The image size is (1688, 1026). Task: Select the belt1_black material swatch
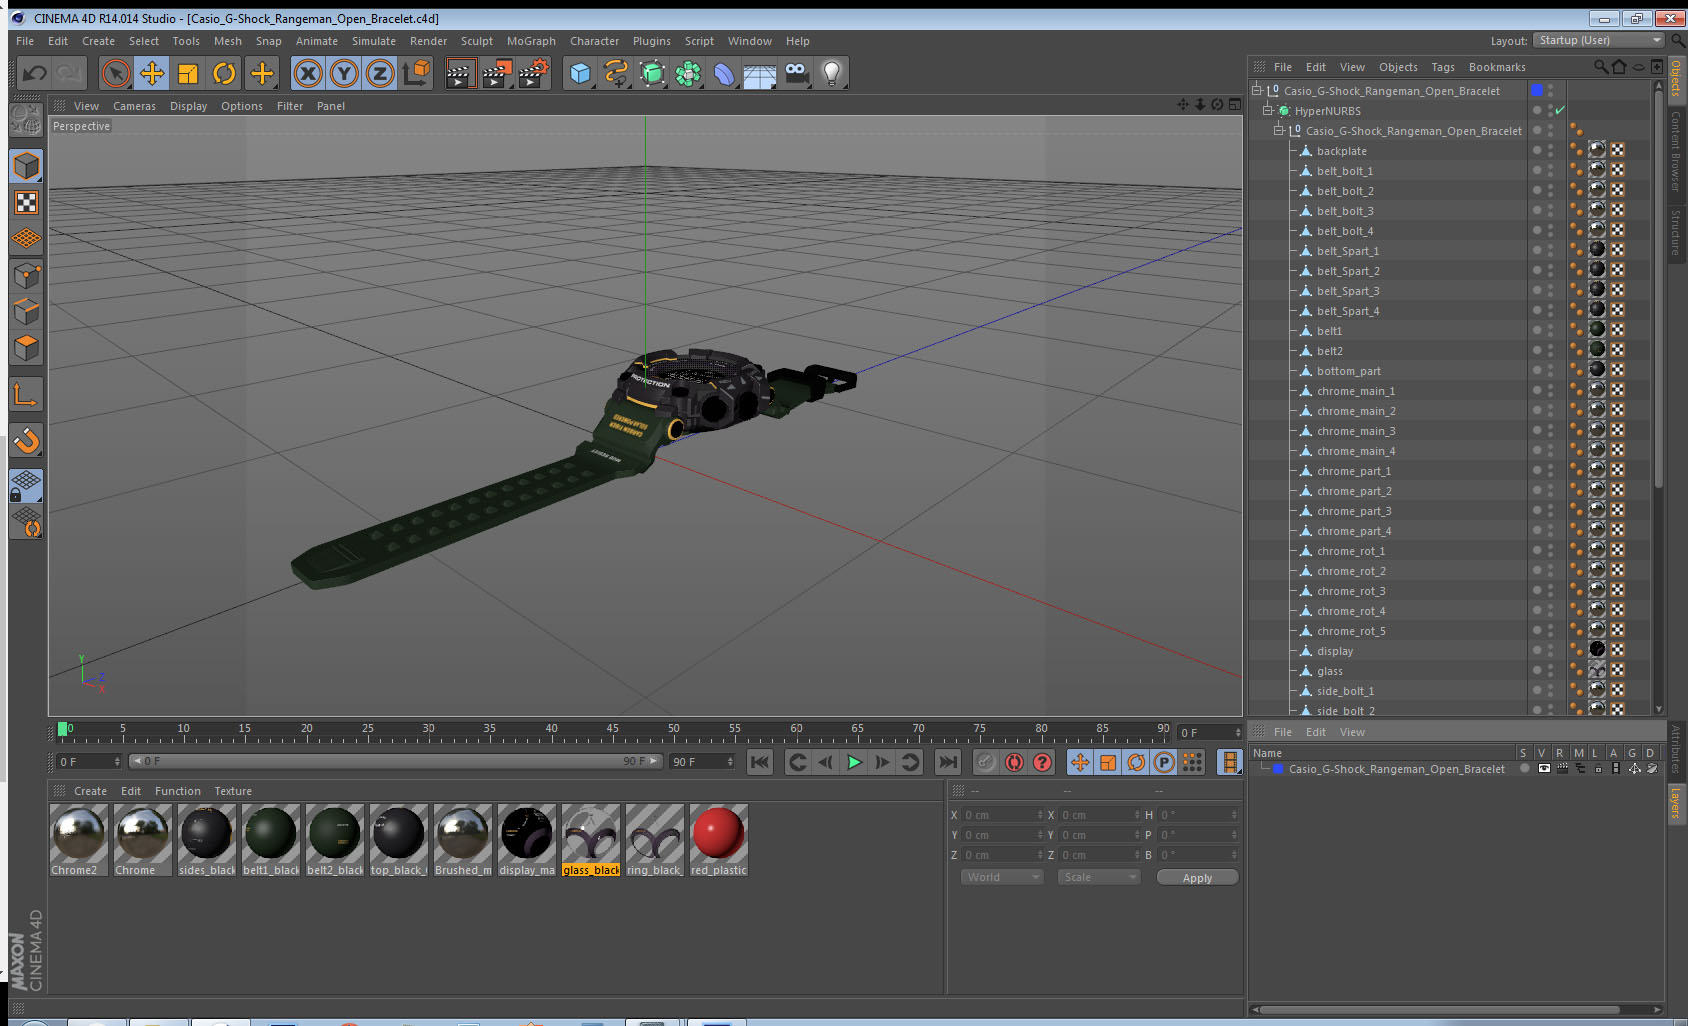(x=270, y=841)
